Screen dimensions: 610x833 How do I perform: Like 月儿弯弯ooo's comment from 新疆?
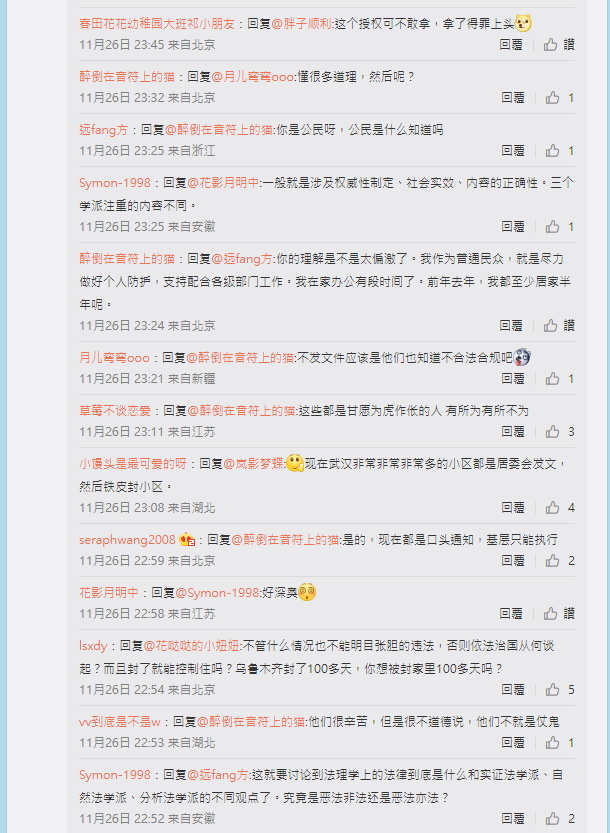pyautogui.click(x=552, y=378)
